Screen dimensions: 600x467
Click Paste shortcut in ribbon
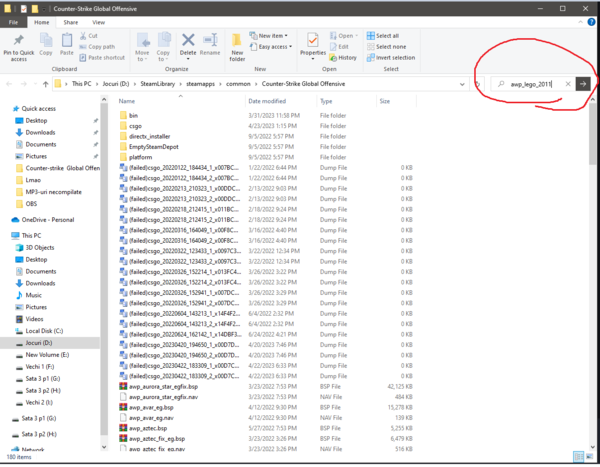102,57
